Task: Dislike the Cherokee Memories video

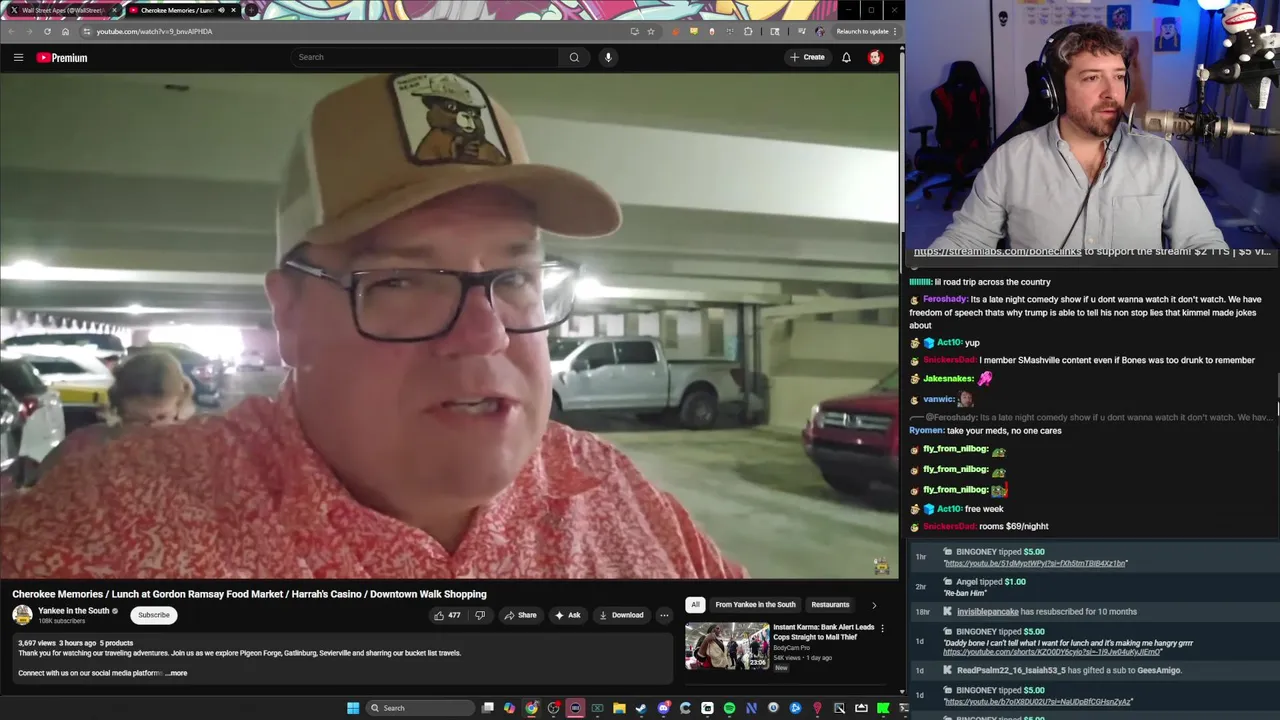Action: pyautogui.click(x=480, y=615)
